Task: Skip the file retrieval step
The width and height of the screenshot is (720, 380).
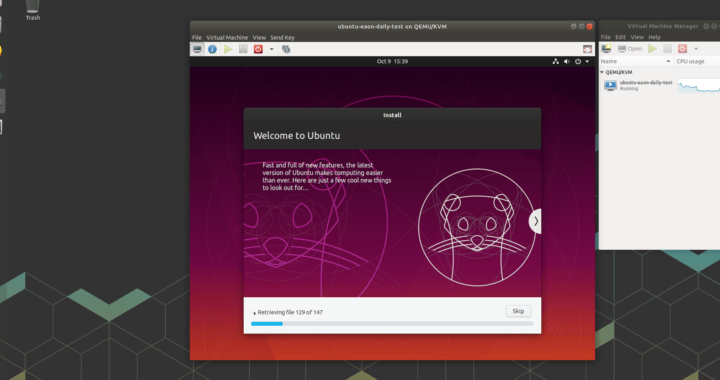Action: pyautogui.click(x=518, y=311)
